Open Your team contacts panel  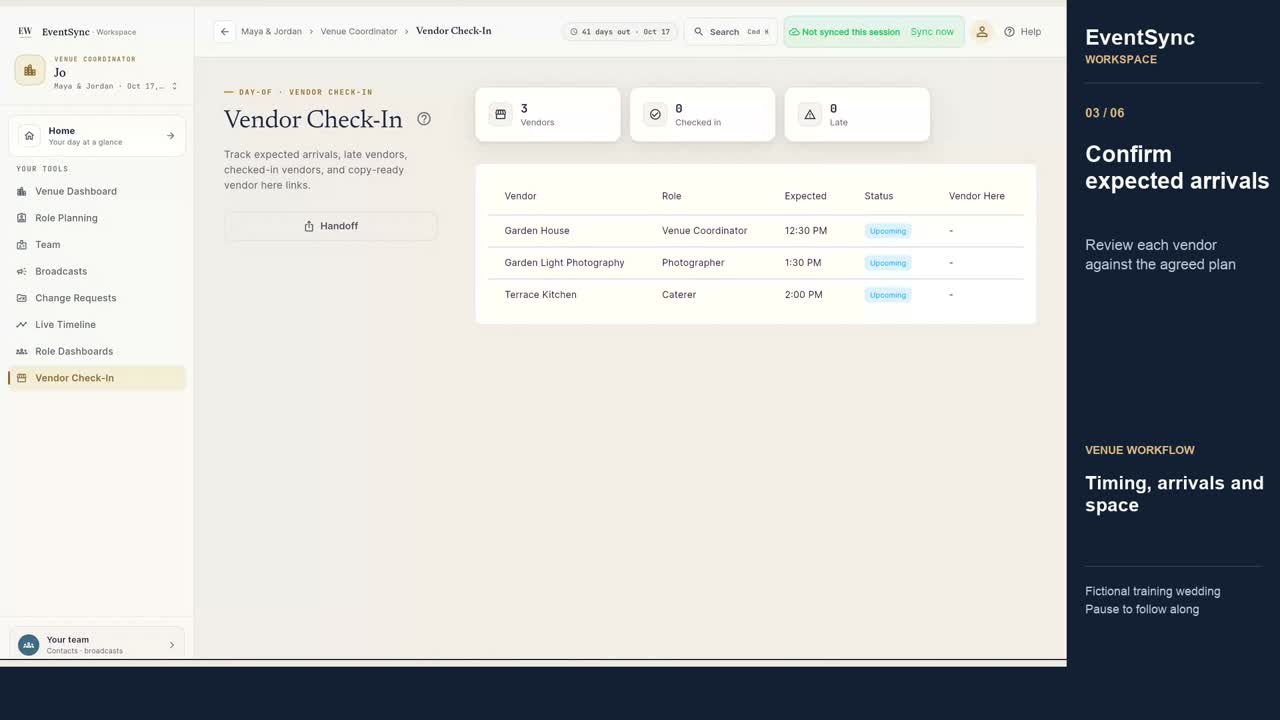(x=97, y=645)
